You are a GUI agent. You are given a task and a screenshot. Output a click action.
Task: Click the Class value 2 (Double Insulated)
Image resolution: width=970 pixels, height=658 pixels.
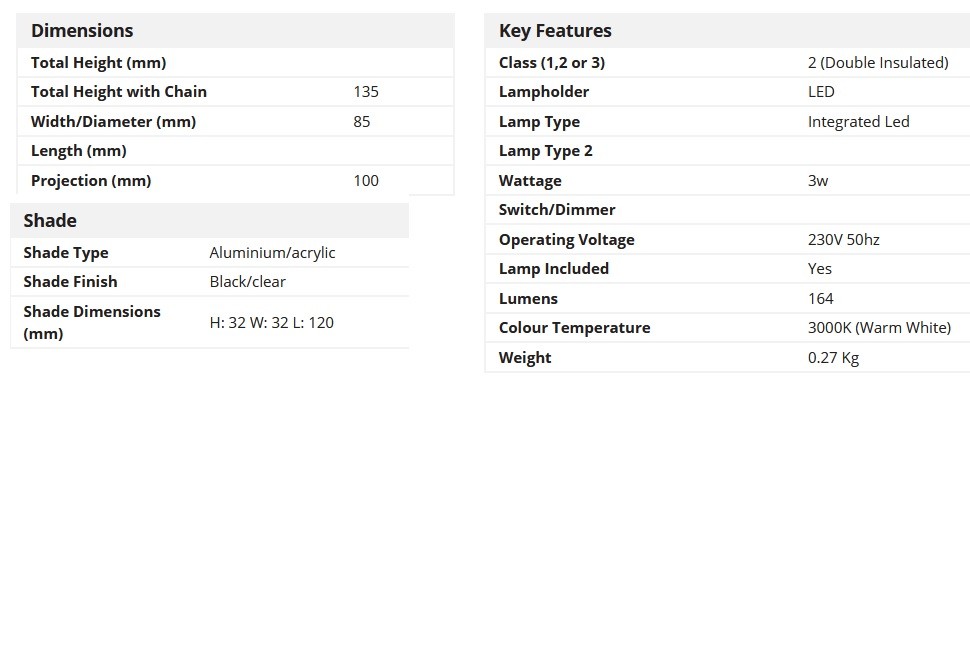(878, 62)
